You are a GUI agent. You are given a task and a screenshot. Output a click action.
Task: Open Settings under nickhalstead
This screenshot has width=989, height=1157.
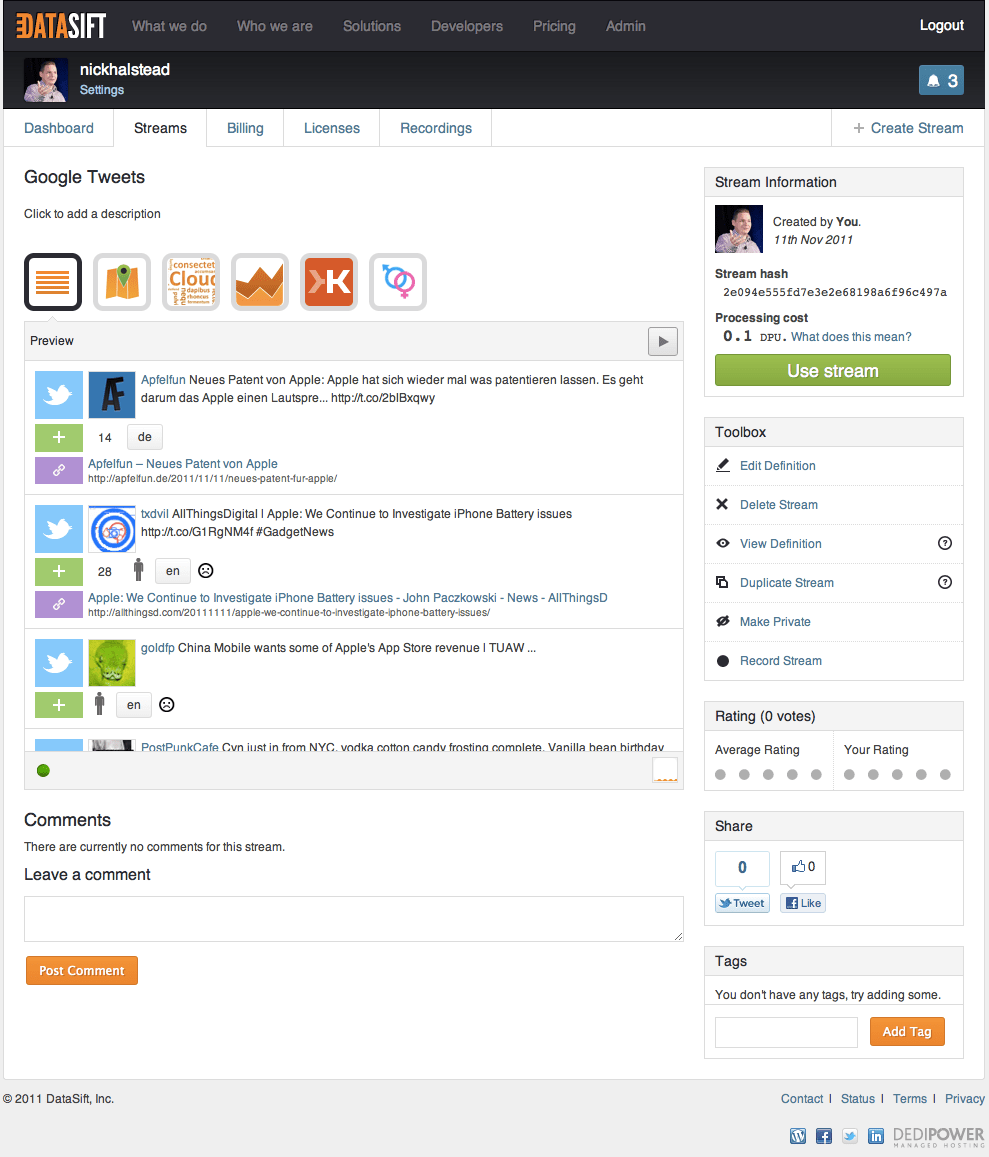(x=102, y=90)
